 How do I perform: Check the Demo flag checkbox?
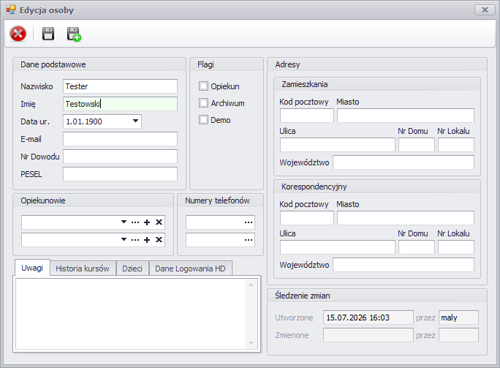tap(203, 120)
